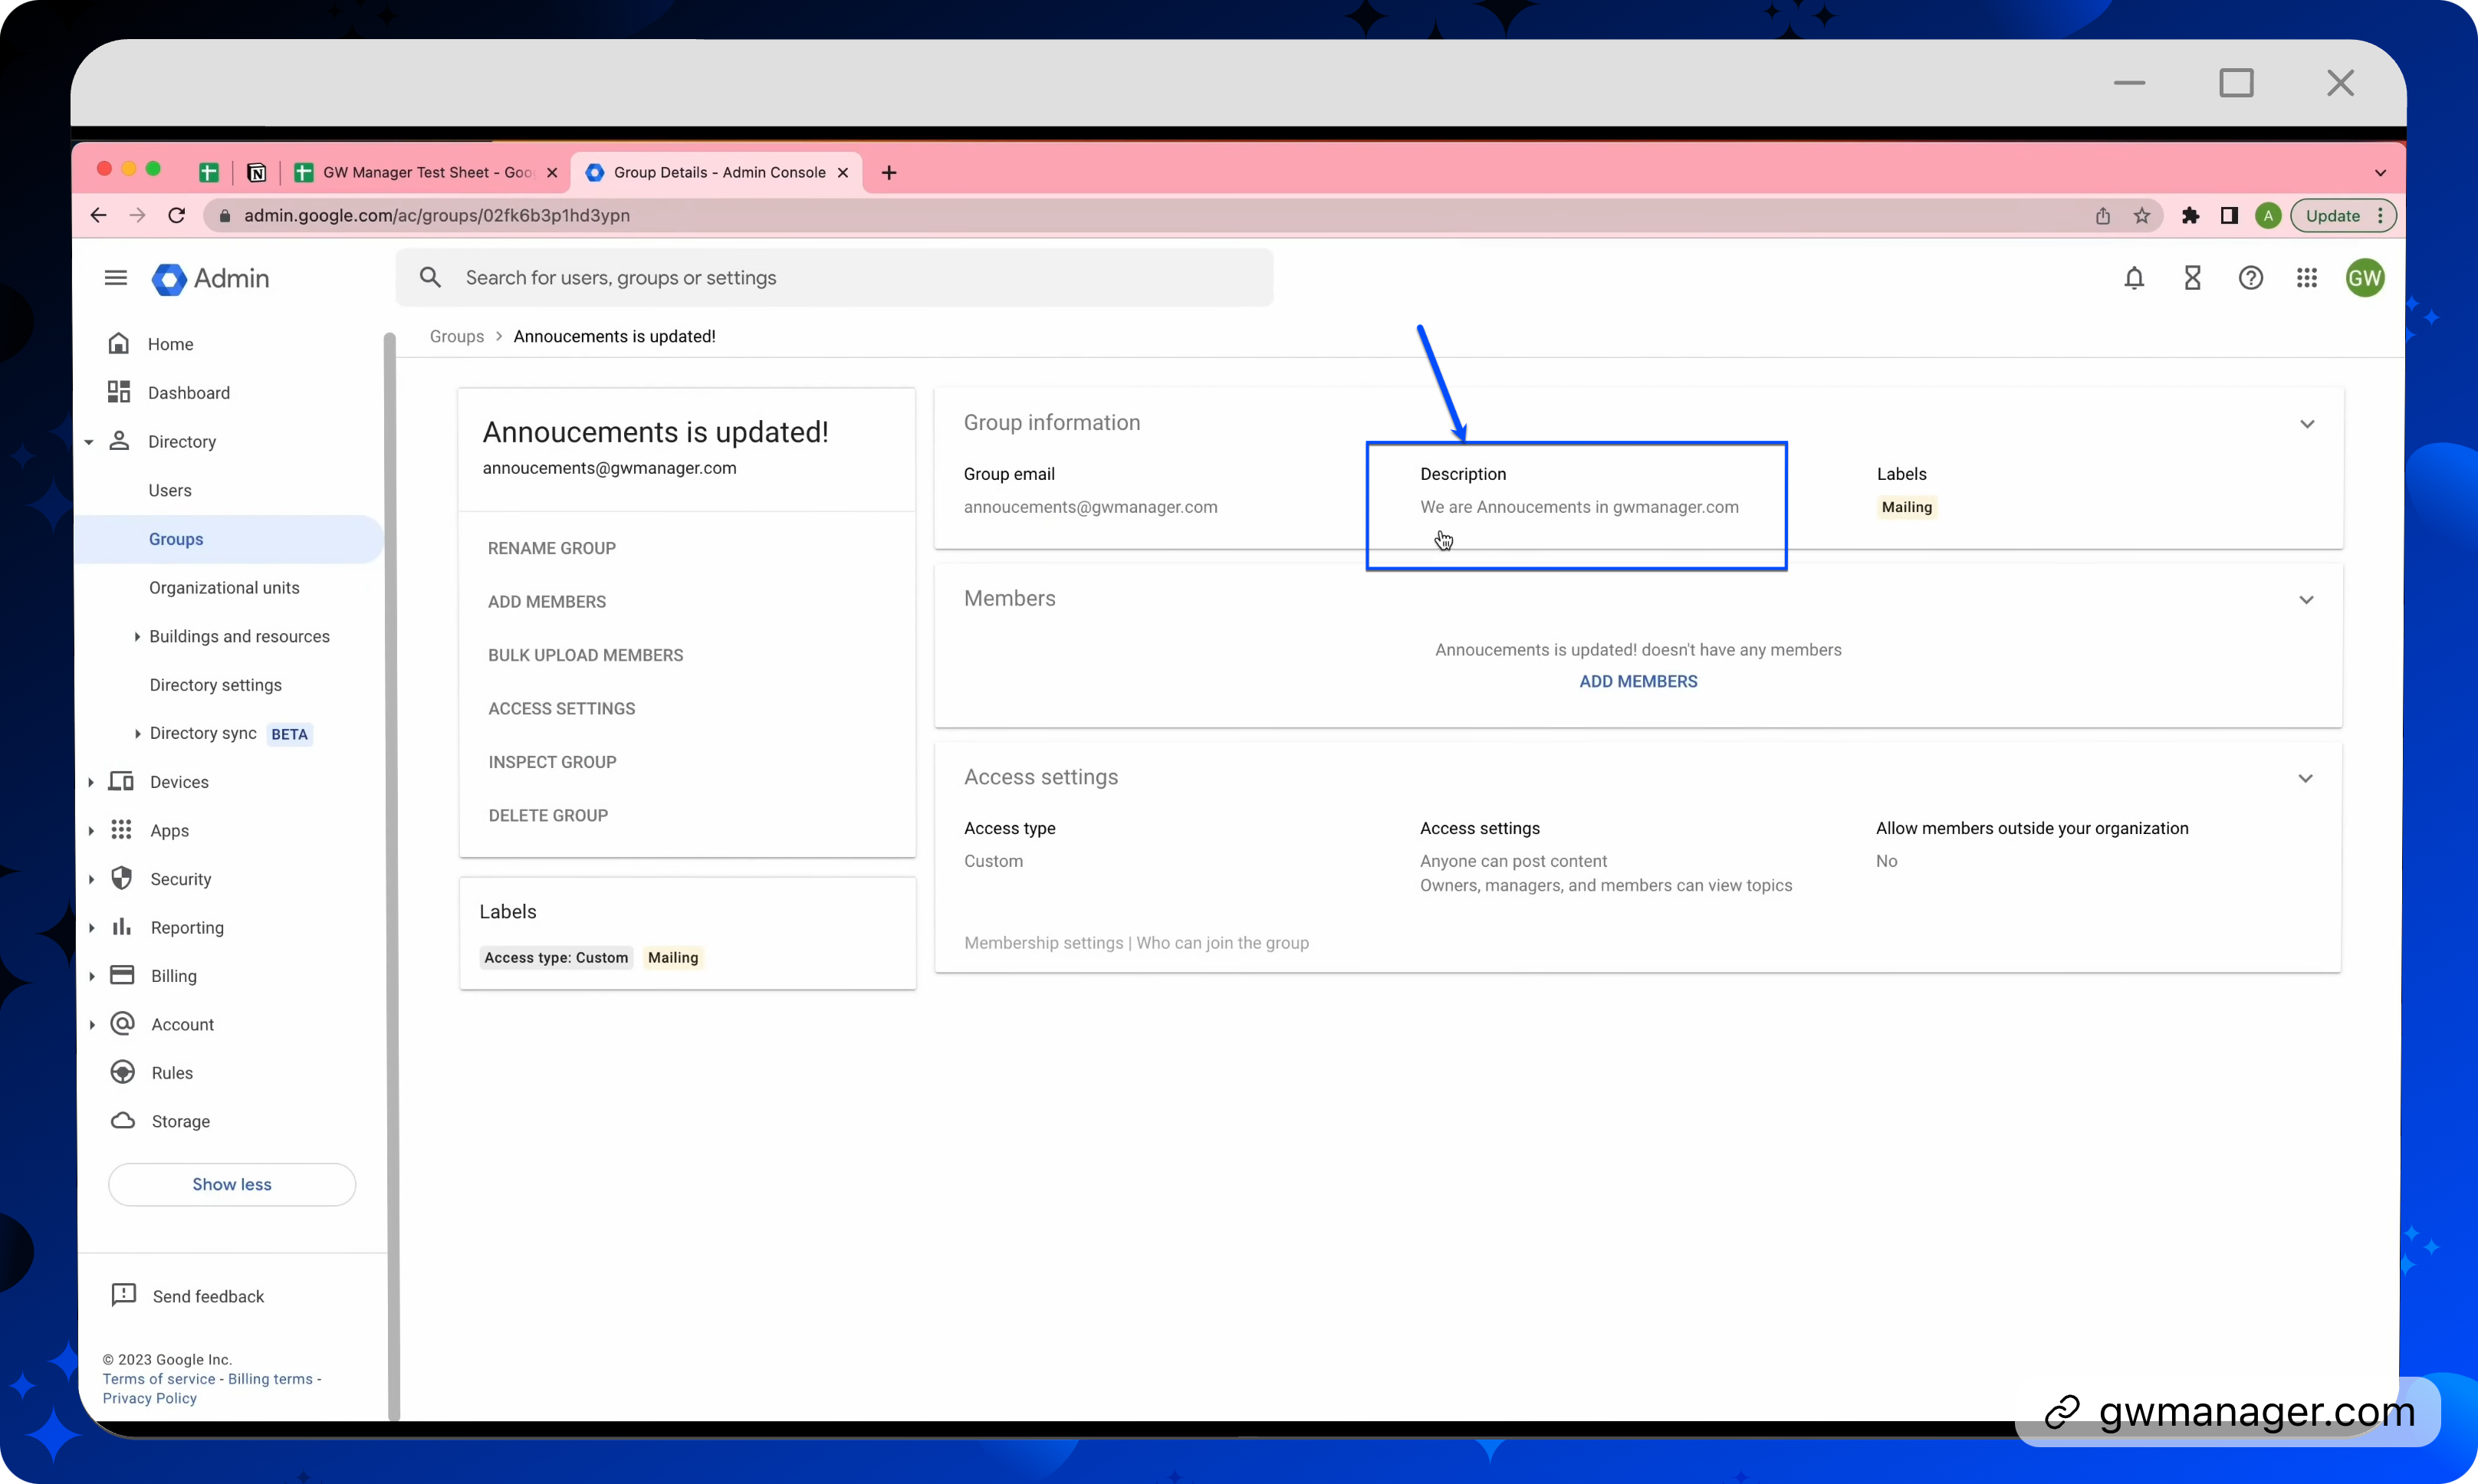Image resolution: width=2478 pixels, height=1484 pixels.
Task: Click the Google Admin logo
Action: pos(211,278)
